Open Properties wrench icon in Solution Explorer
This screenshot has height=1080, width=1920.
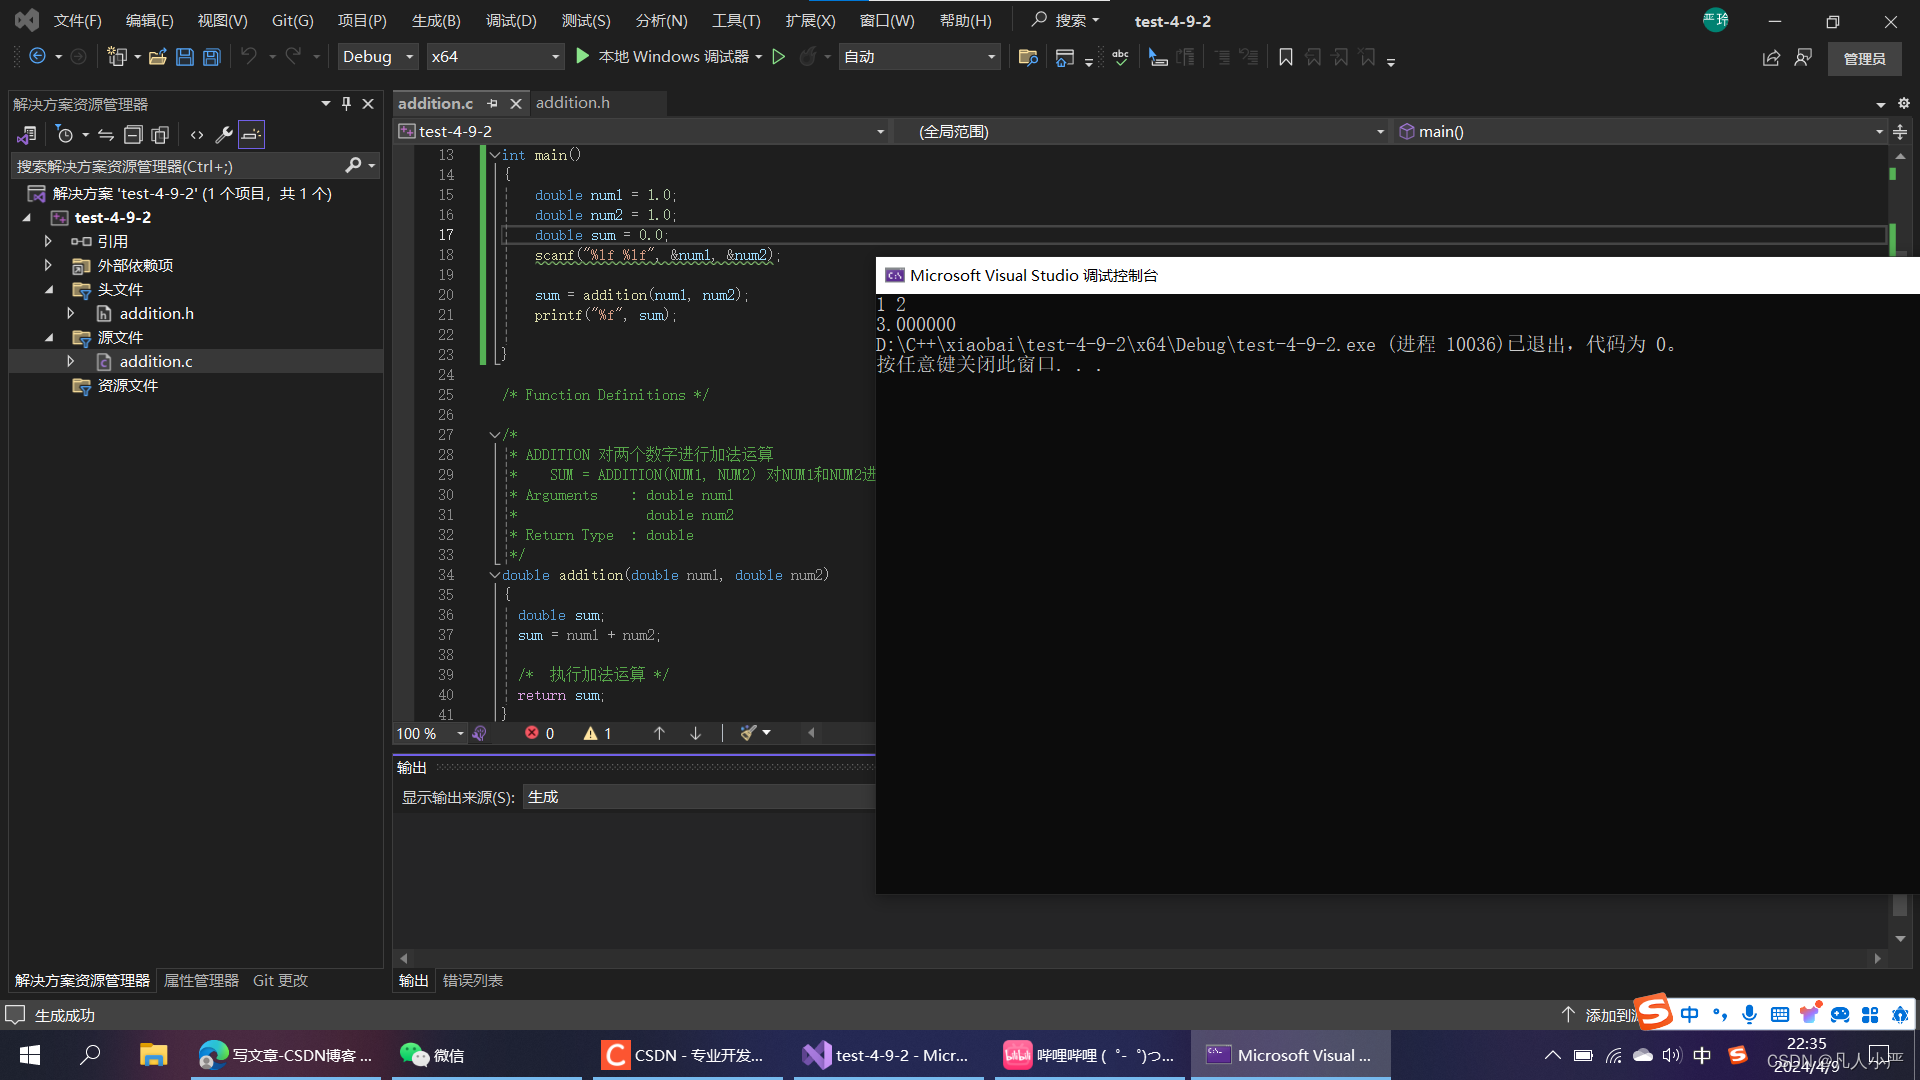coord(224,134)
